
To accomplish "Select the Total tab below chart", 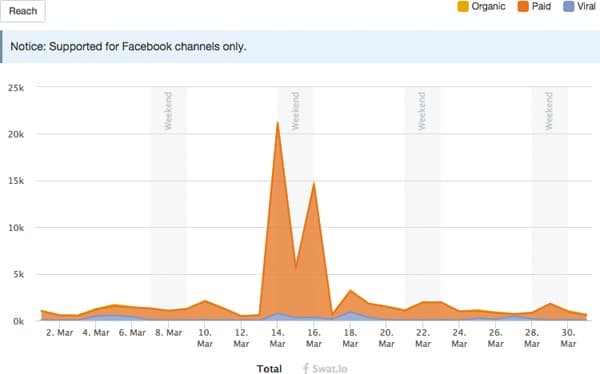I will pos(269,369).
